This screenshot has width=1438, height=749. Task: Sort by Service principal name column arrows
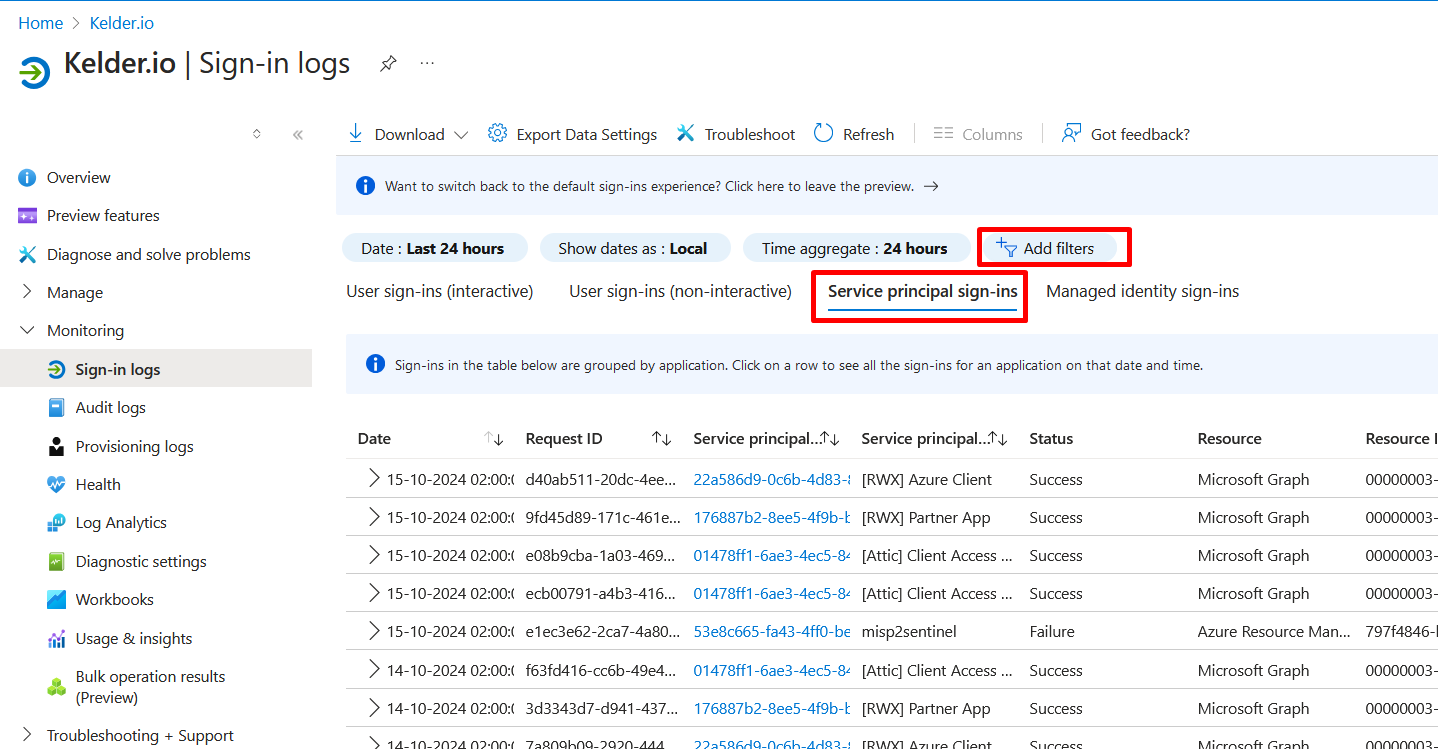coord(998,439)
